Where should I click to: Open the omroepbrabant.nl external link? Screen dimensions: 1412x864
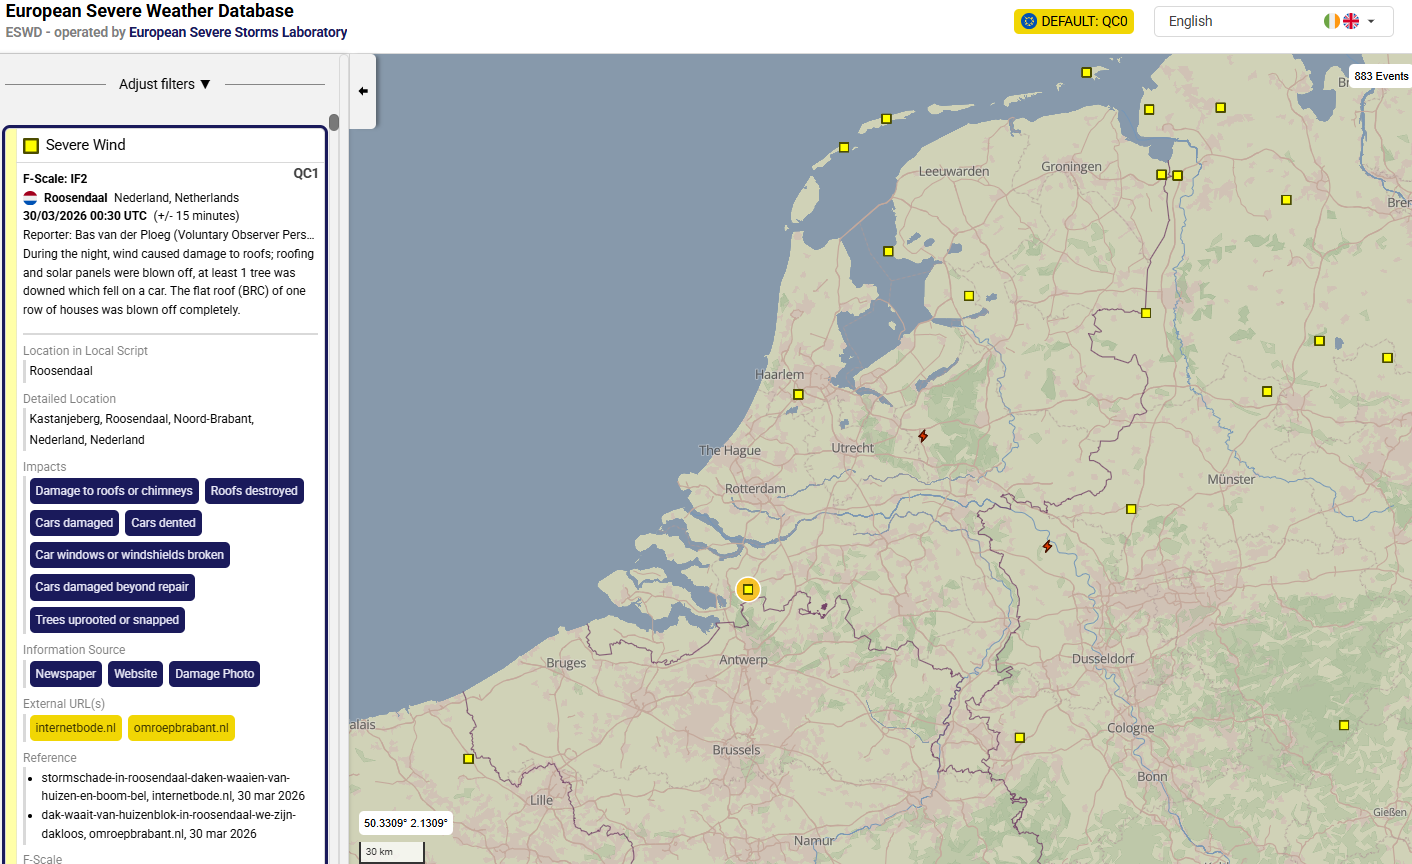click(181, 728)
